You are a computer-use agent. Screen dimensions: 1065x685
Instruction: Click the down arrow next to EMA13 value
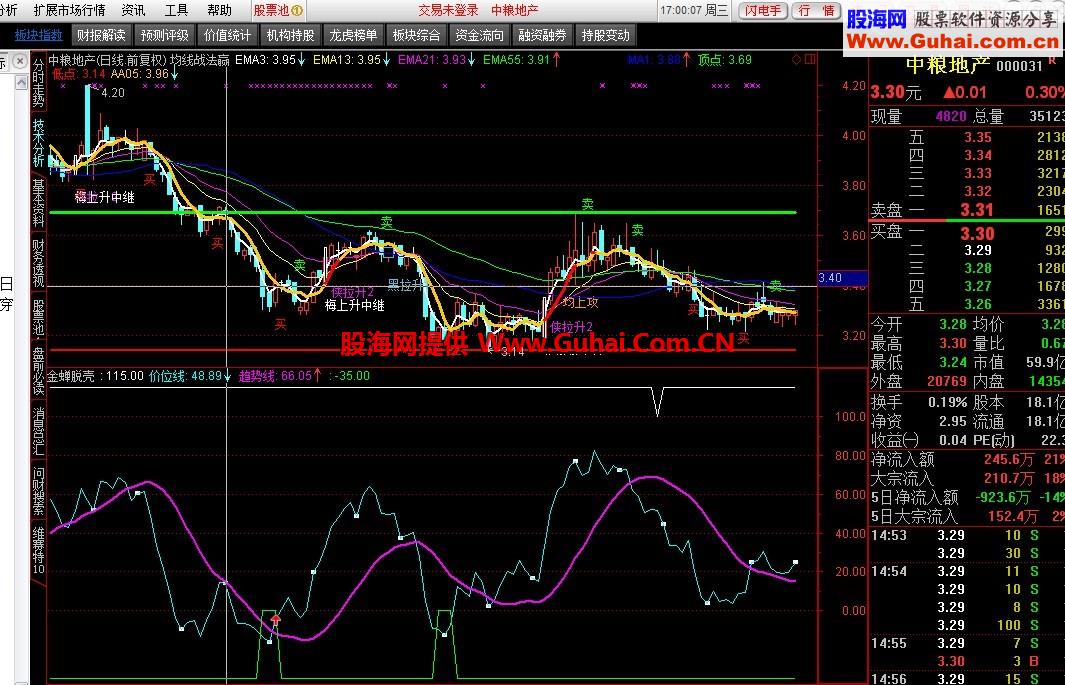click(386, 60)
